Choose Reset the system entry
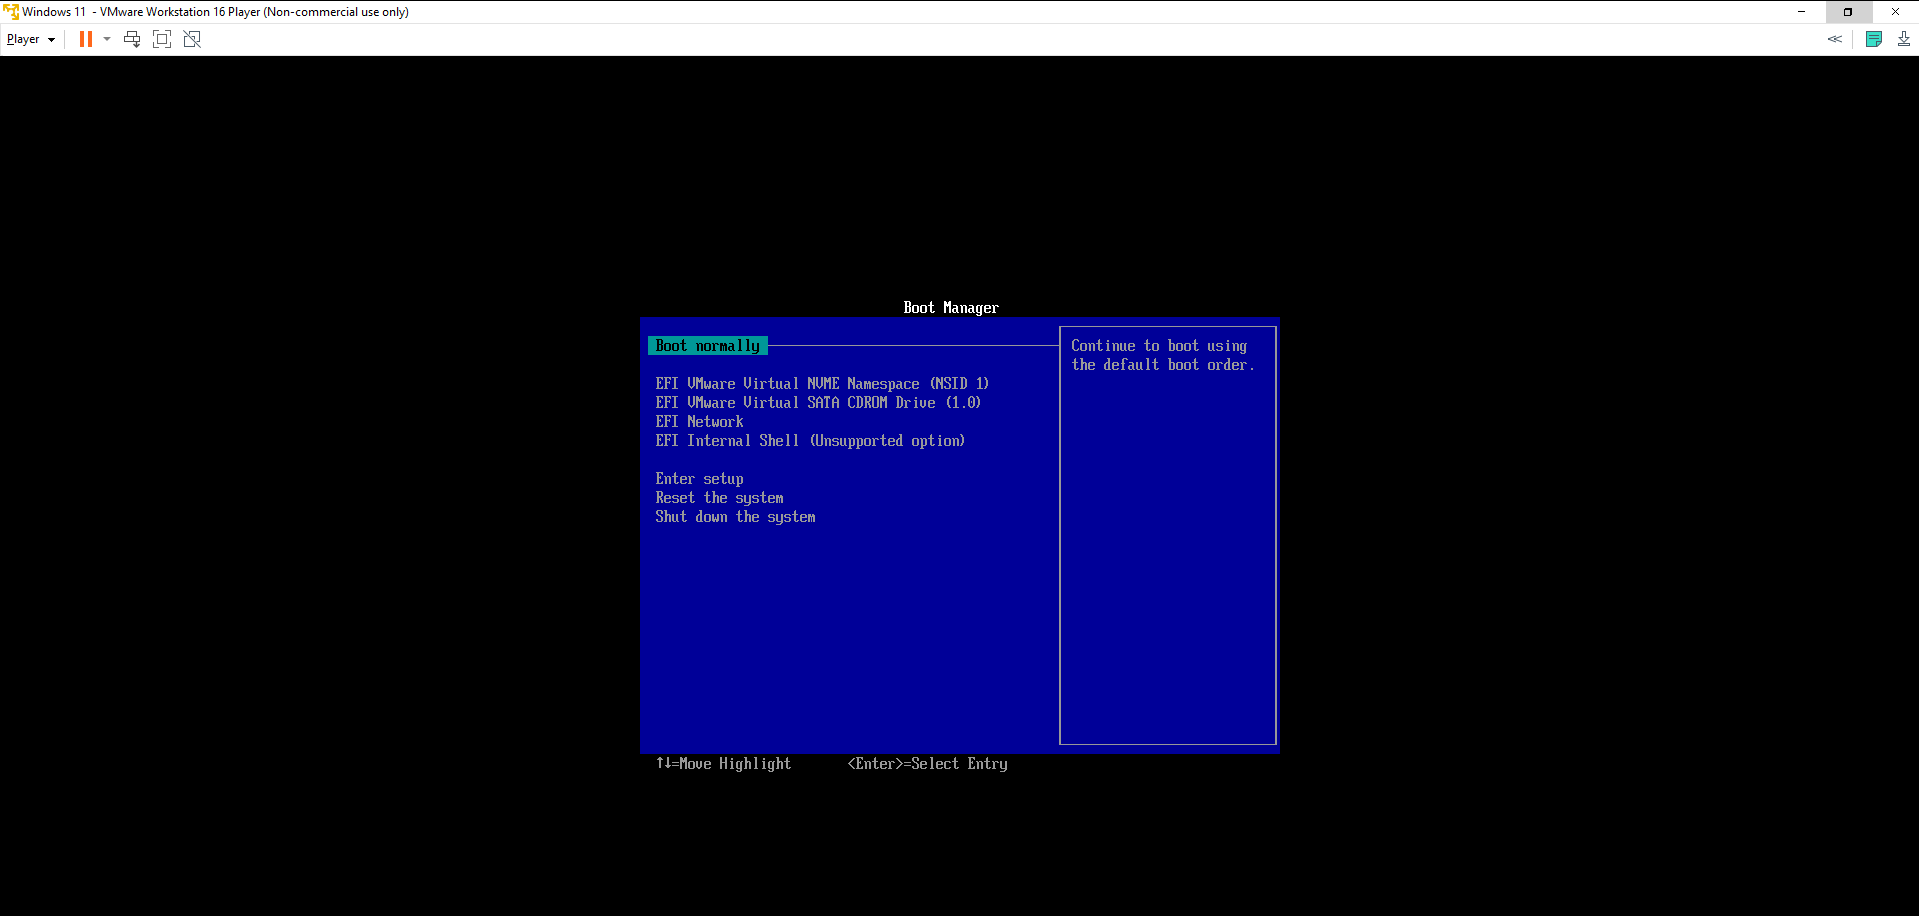This screenshot has height=916, width=1919. tap(719, 498)
